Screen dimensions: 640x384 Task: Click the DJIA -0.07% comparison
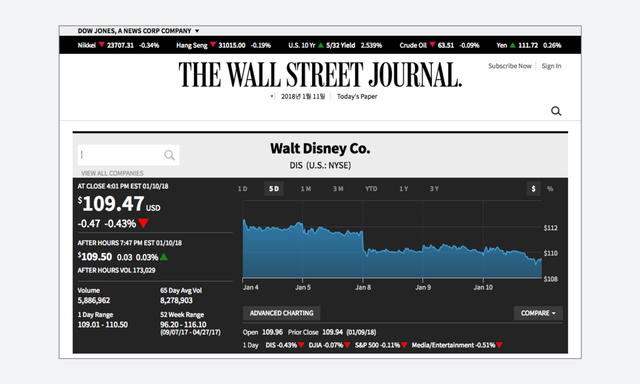(x=329, y=345)
